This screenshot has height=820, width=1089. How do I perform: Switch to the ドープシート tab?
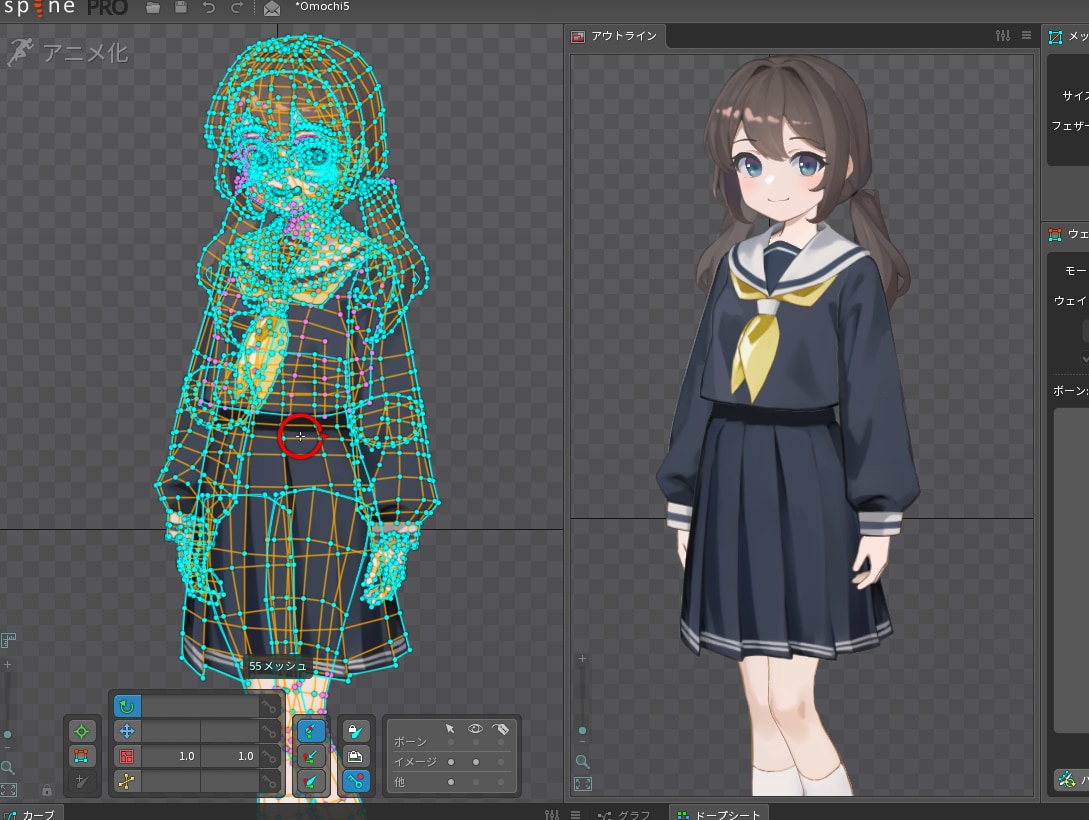718,814
